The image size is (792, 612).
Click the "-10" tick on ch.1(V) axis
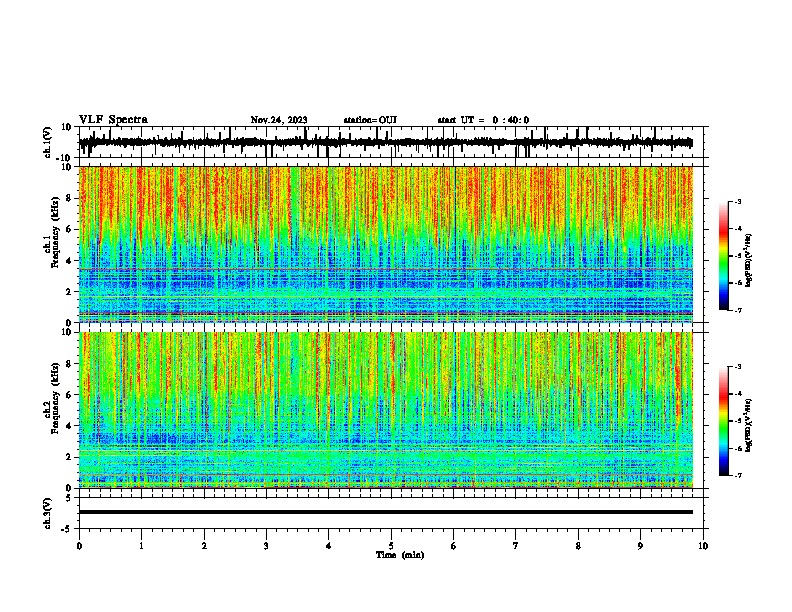(x=65, y=158)
